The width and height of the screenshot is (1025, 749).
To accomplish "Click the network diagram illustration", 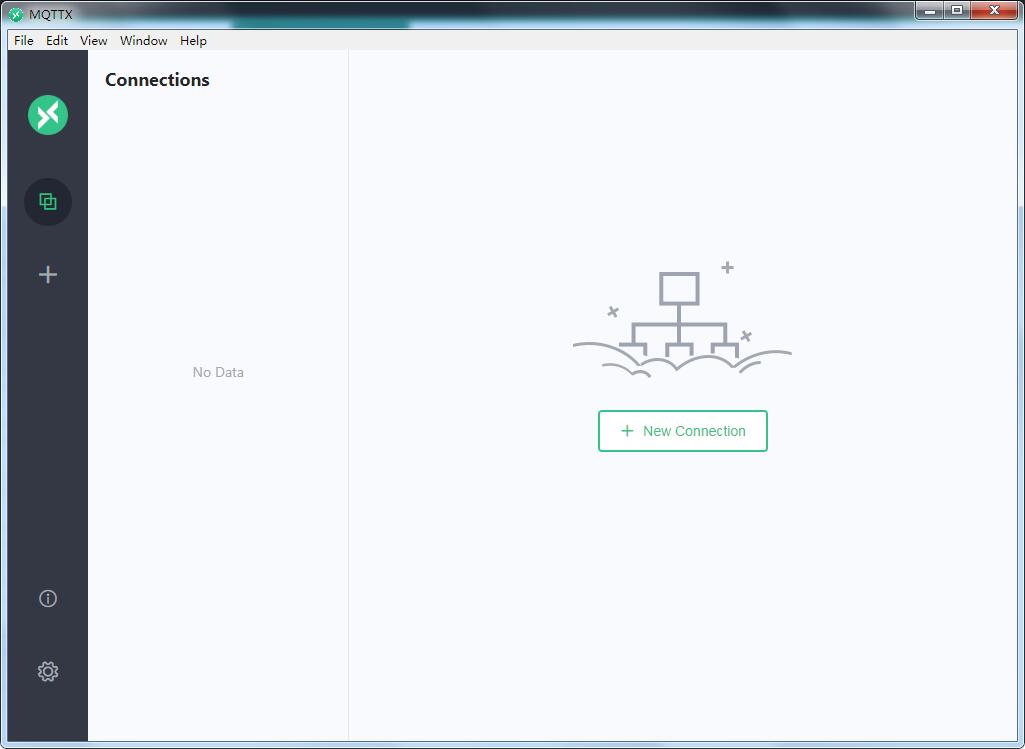I will point(680,322).
